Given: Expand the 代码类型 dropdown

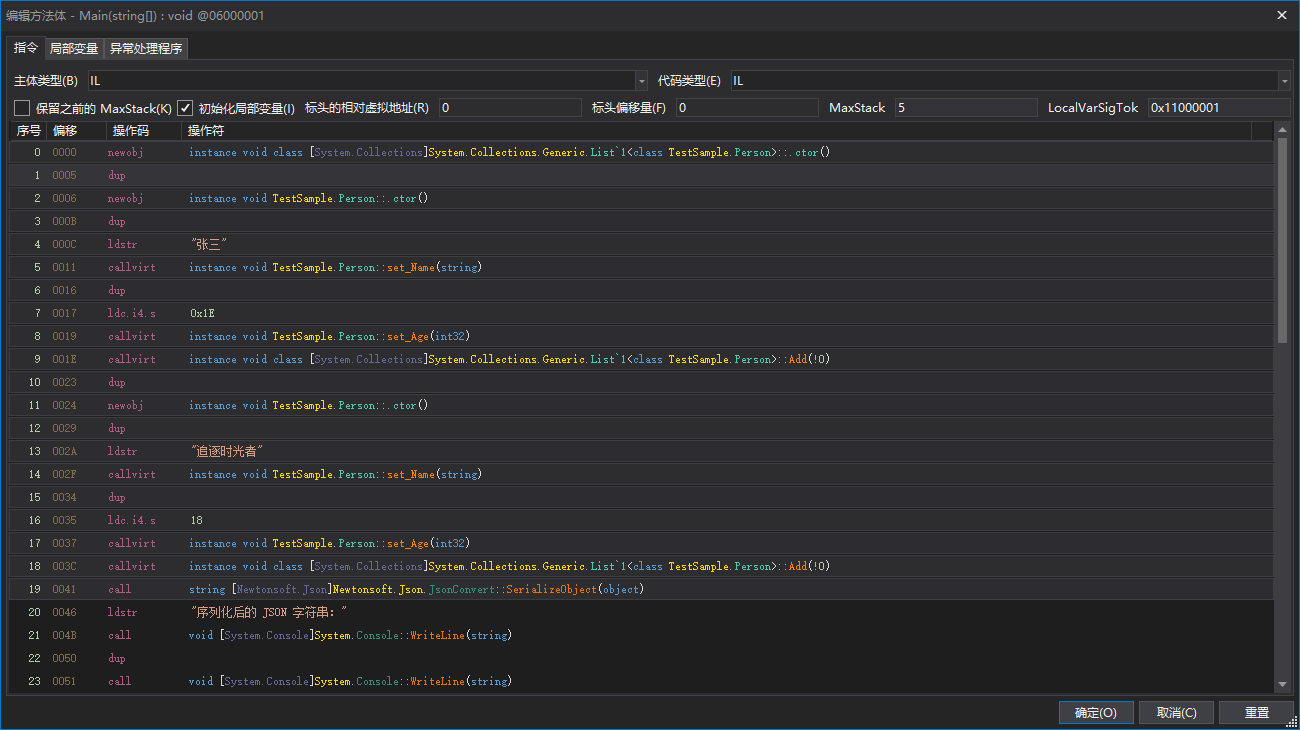Looking at the screenshot, I should (1284, 81).
